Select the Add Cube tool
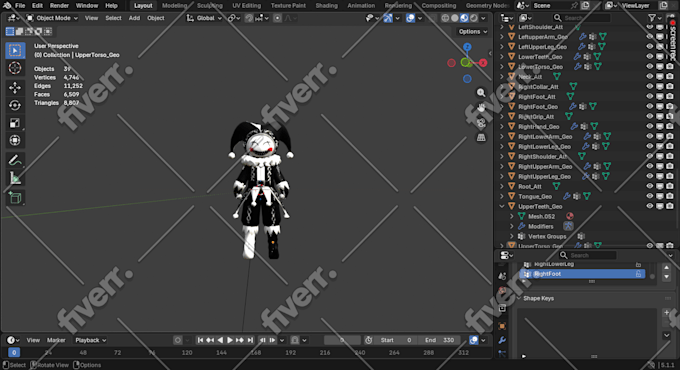 point(15,198)
